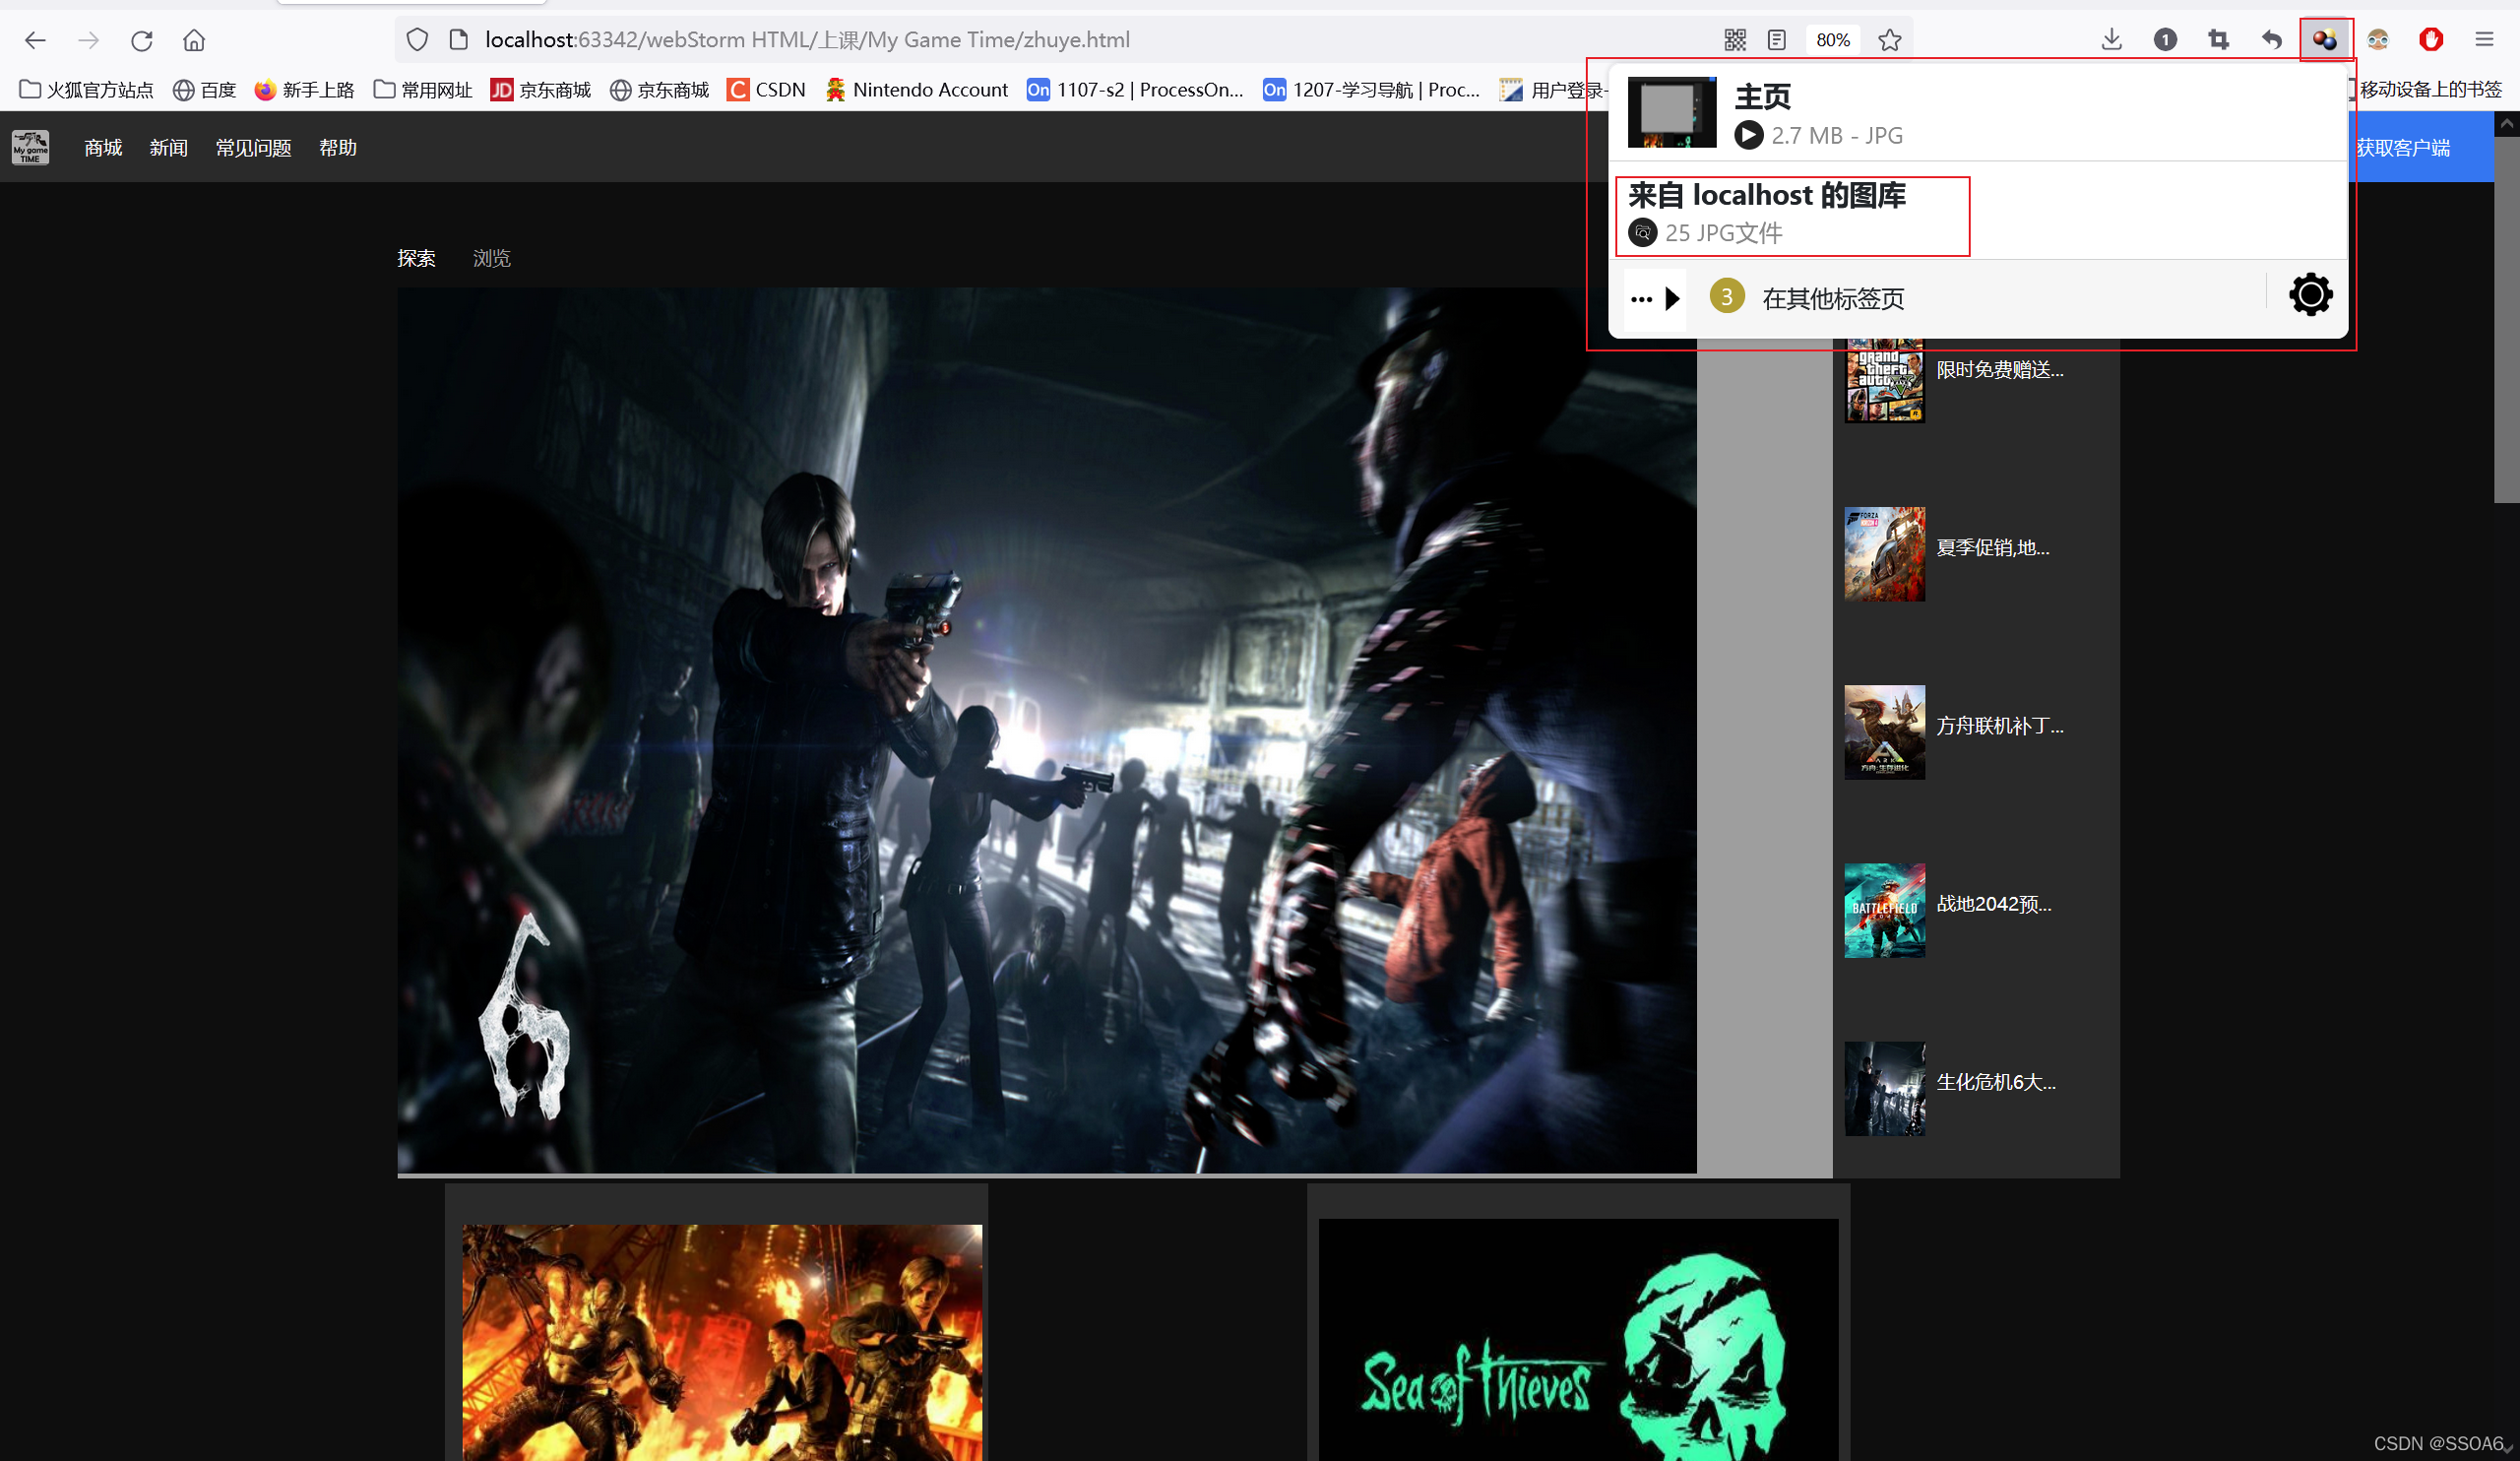Open the extension settings gear icon
Screen dimensions: 2520x1461
pyautogui.click(x=2310, y=295)
